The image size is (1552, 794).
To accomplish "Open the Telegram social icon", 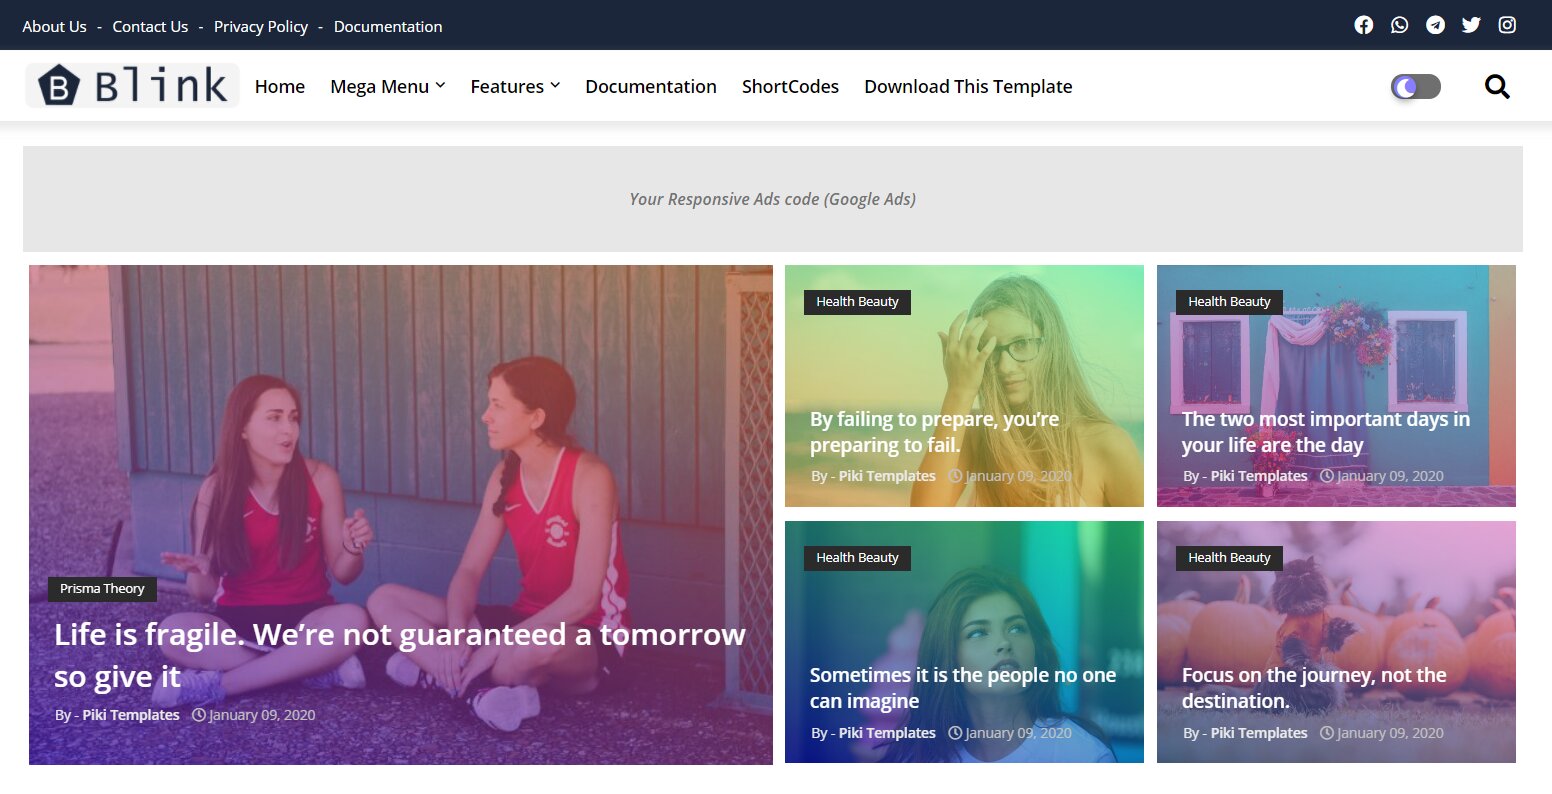I will coord(1435,25).
